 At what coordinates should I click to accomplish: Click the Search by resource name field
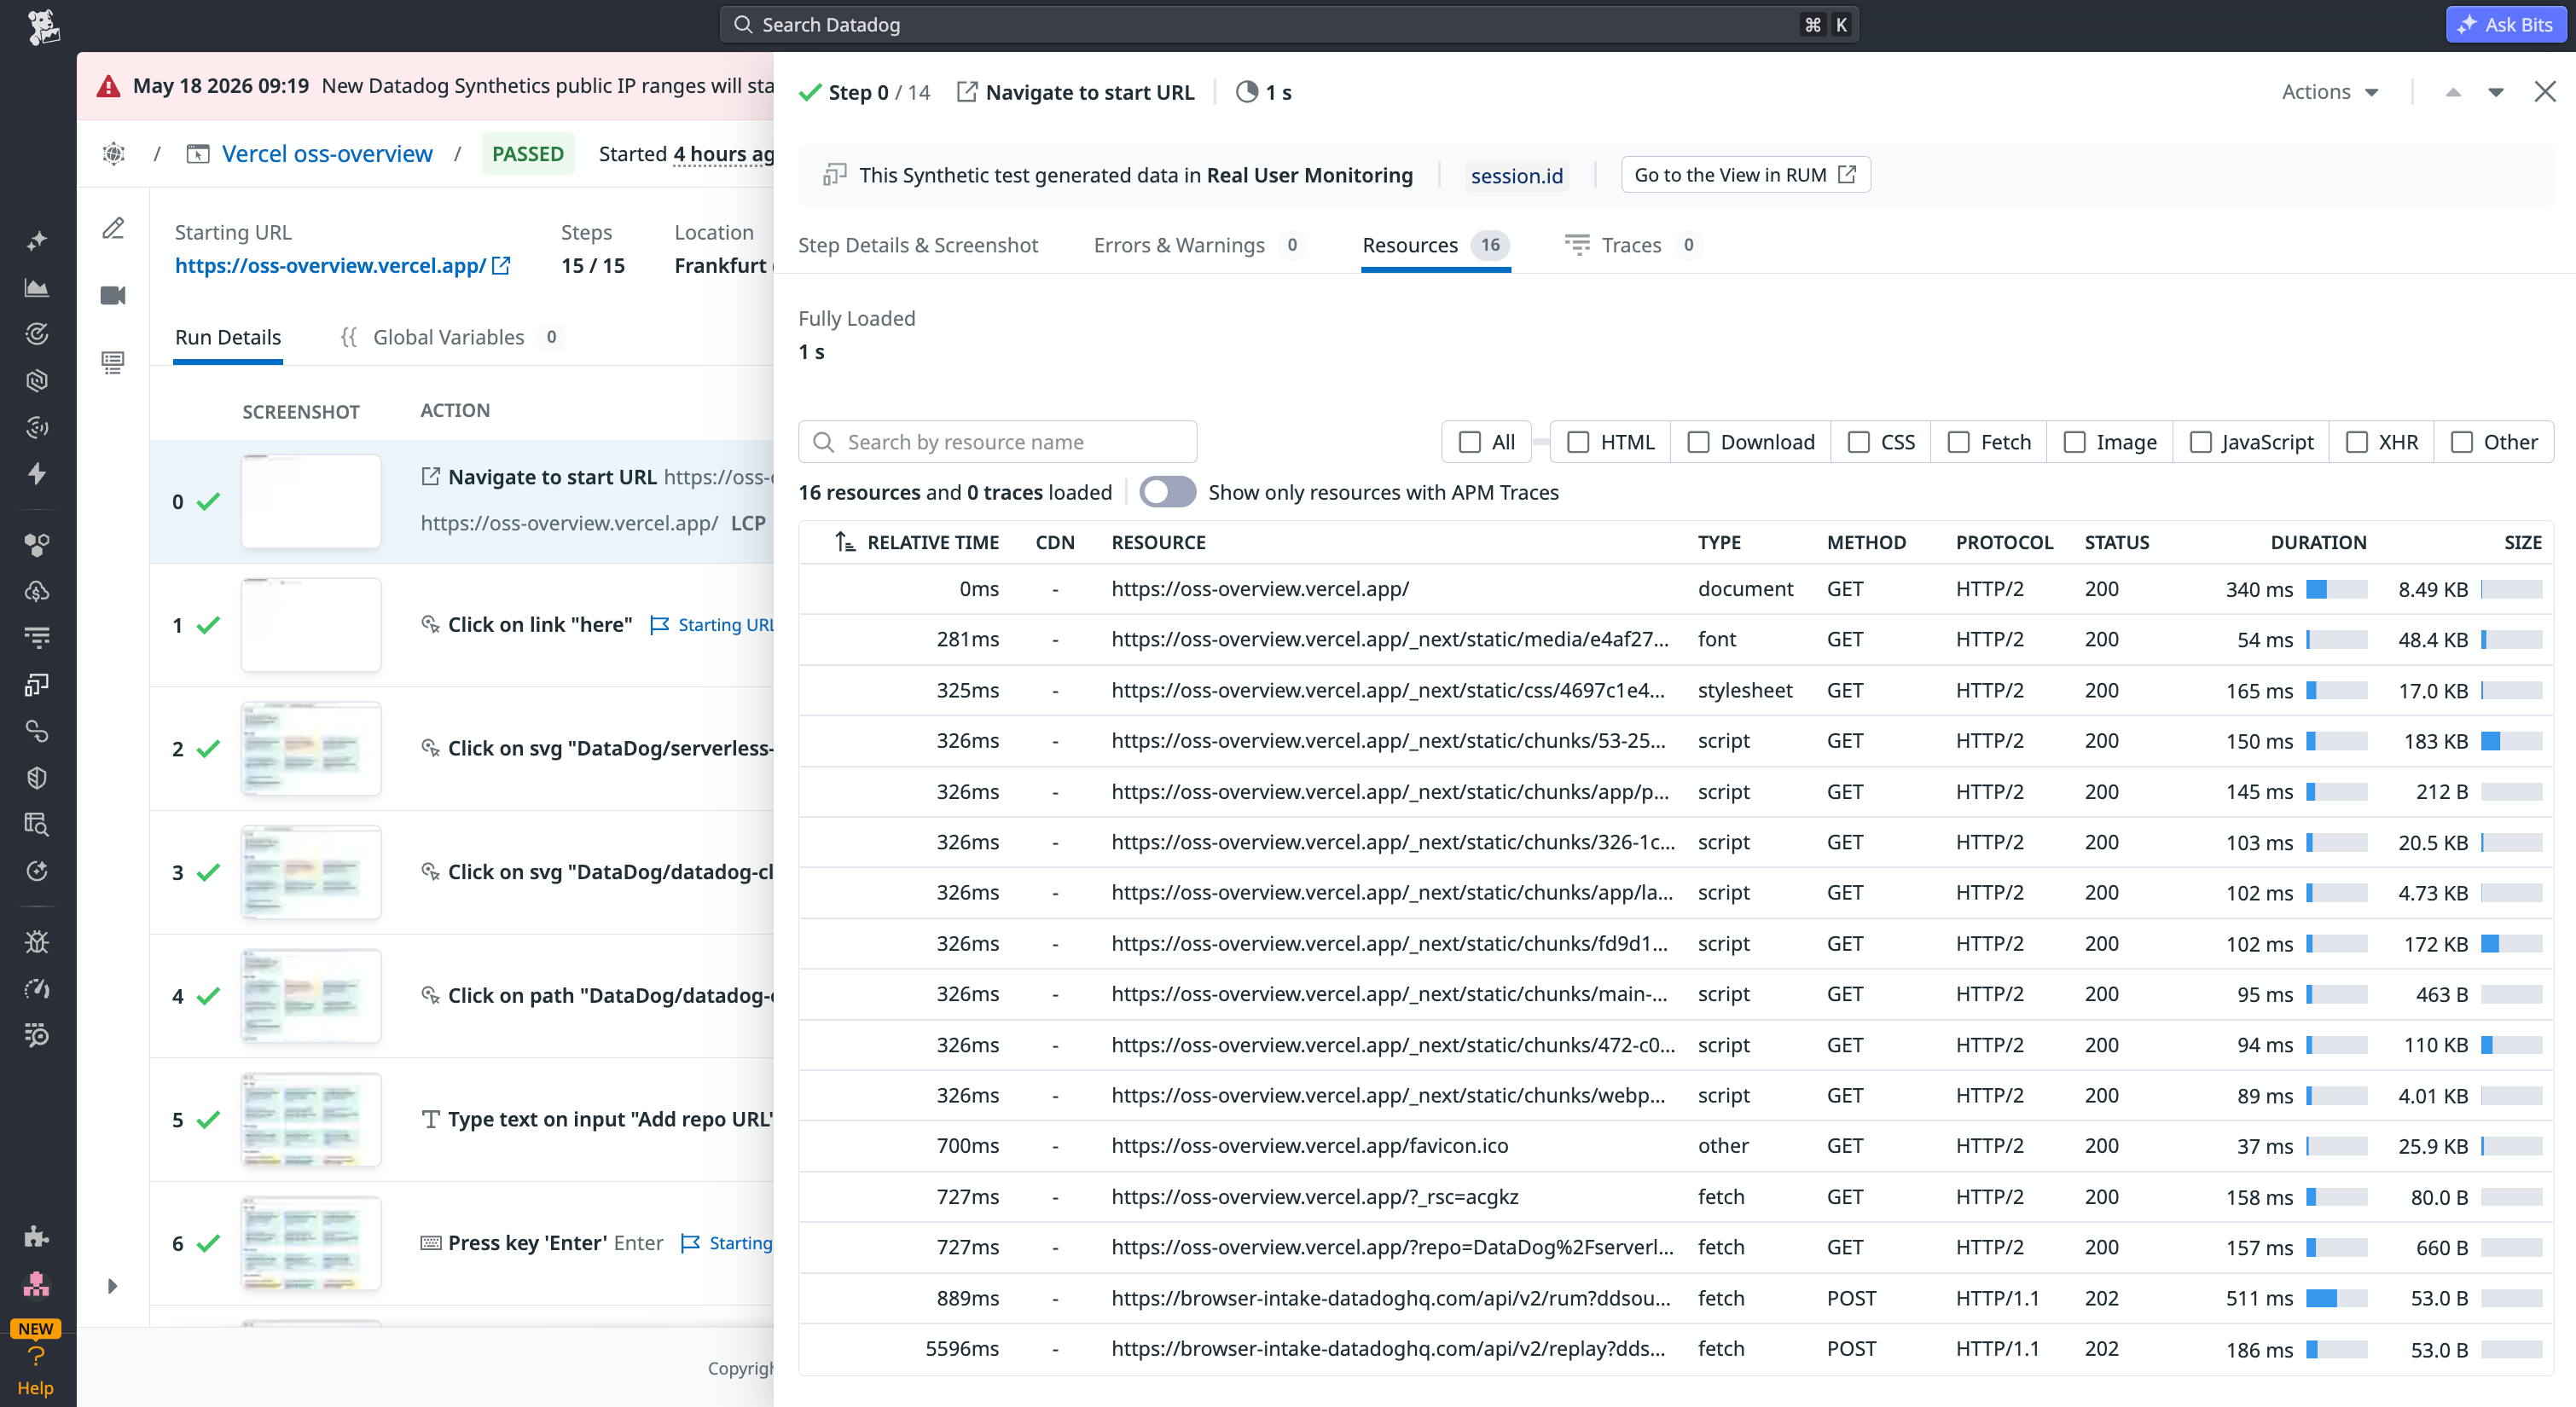click(x=997, y=442)
